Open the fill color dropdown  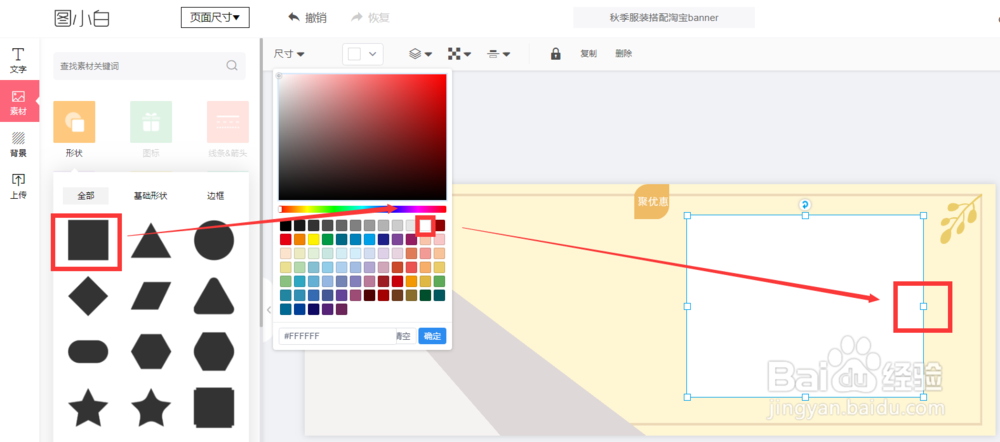point(363,54)
